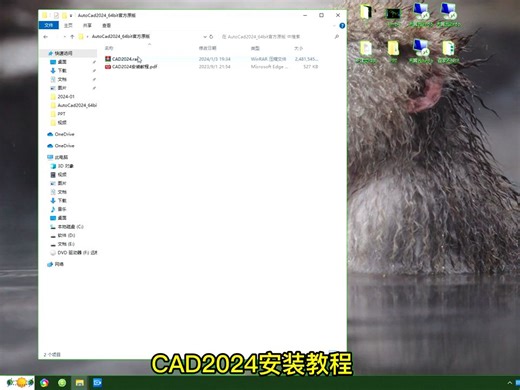Viewport: 520px width, 390px height.
Task: Click the search magnifier icon
Action: 337,37
